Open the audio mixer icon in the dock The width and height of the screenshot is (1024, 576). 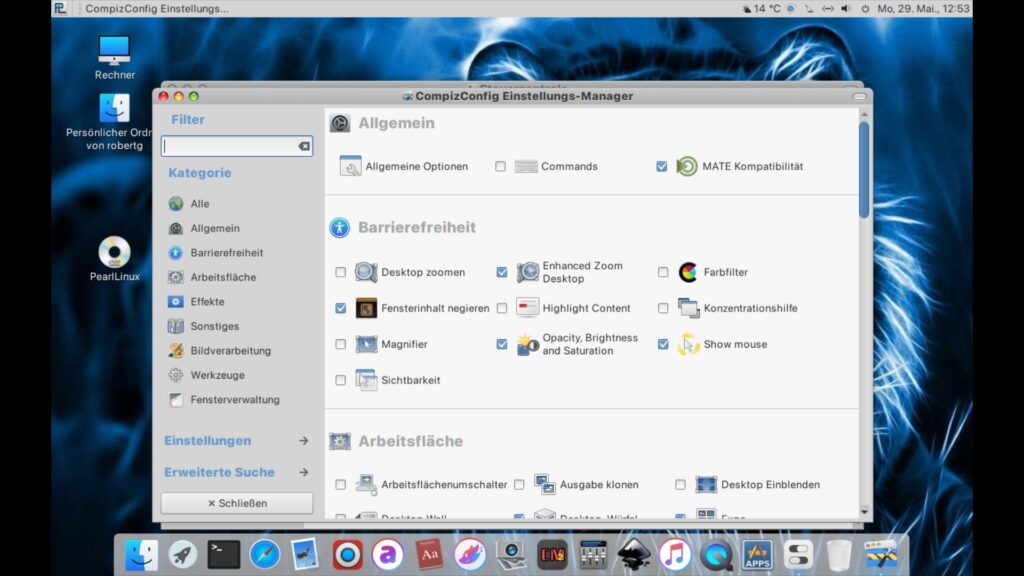[593, 554]
